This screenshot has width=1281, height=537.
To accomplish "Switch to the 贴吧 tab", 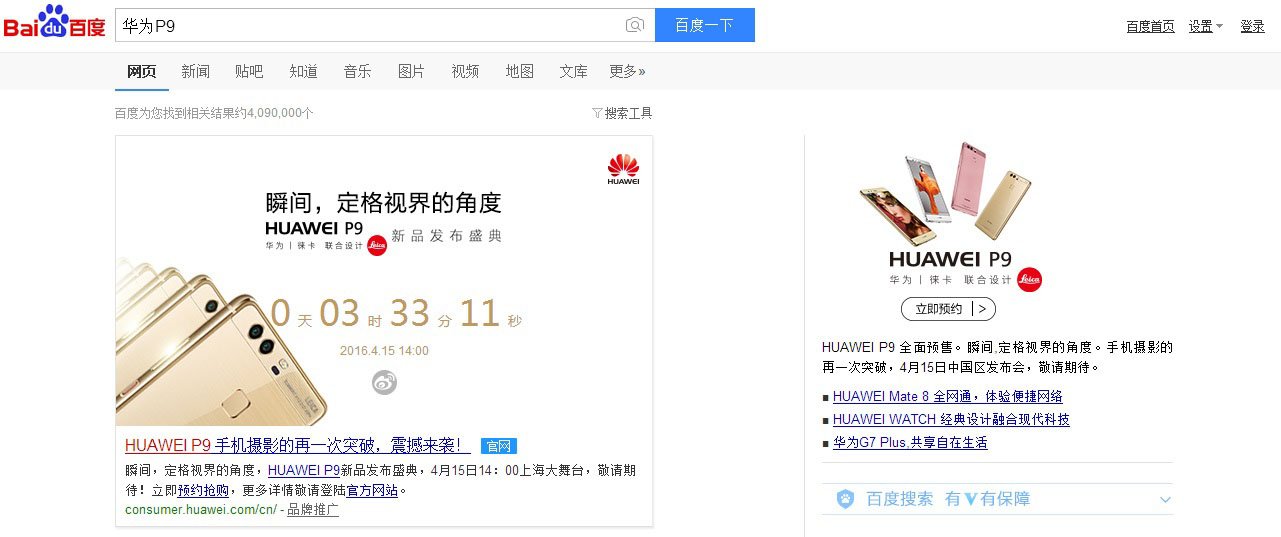I will point(249,71).
